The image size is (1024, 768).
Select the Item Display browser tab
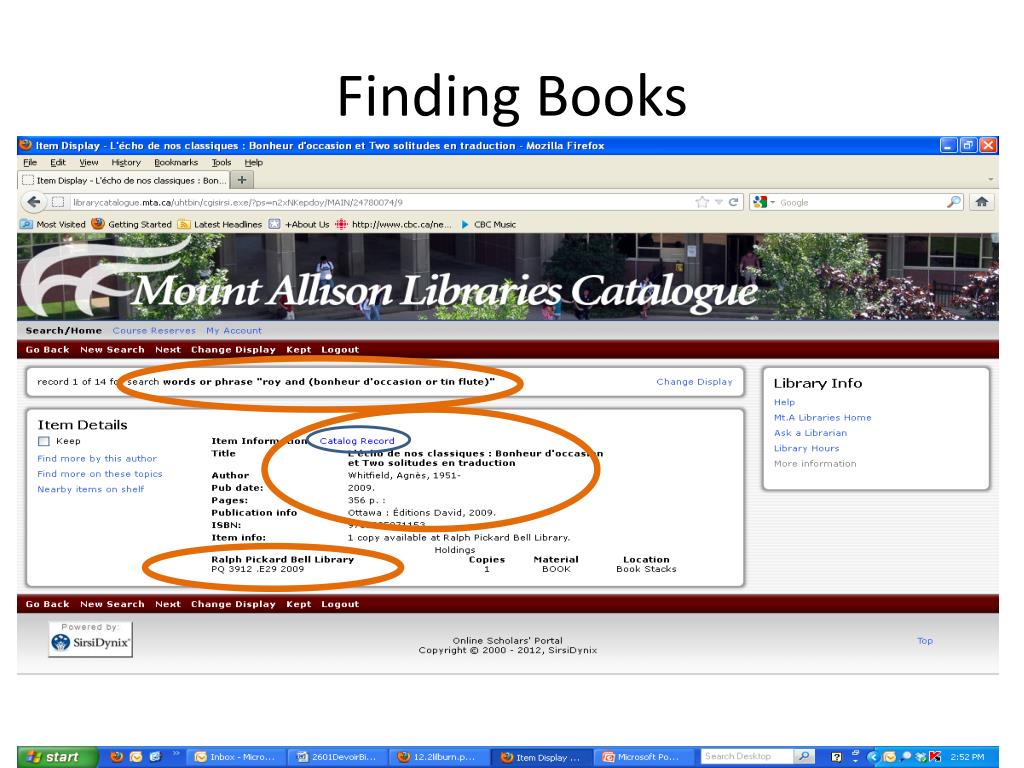(124, 180)
